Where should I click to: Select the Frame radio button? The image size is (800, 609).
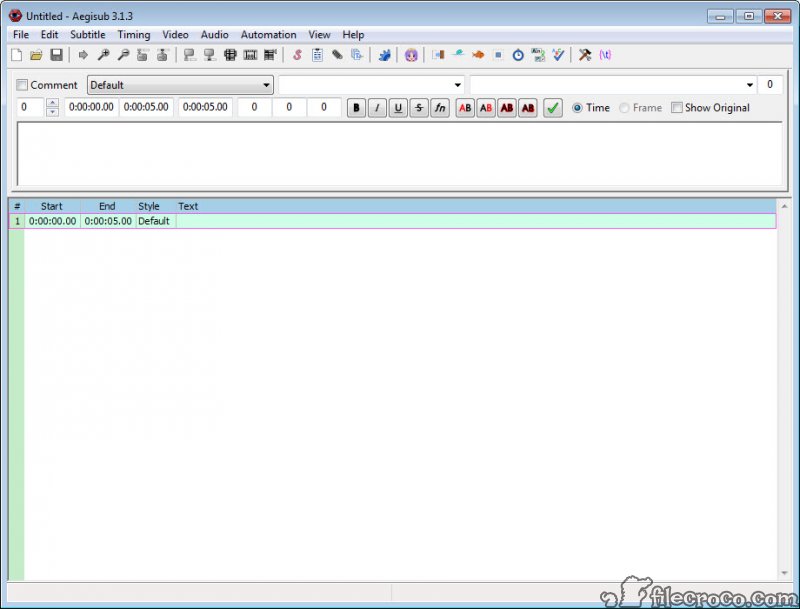(x=624, y=108)
